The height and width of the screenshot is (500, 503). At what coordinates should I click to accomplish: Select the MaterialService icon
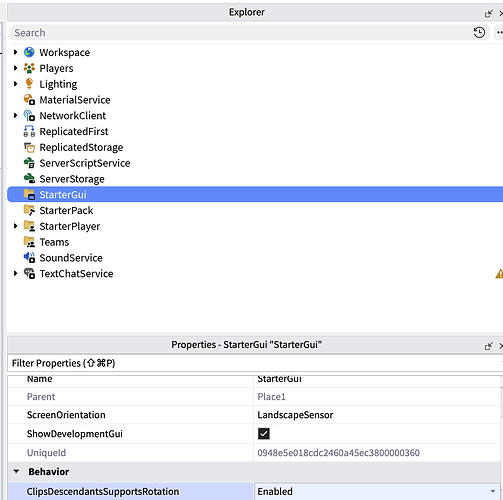click(x=29, y=100)
